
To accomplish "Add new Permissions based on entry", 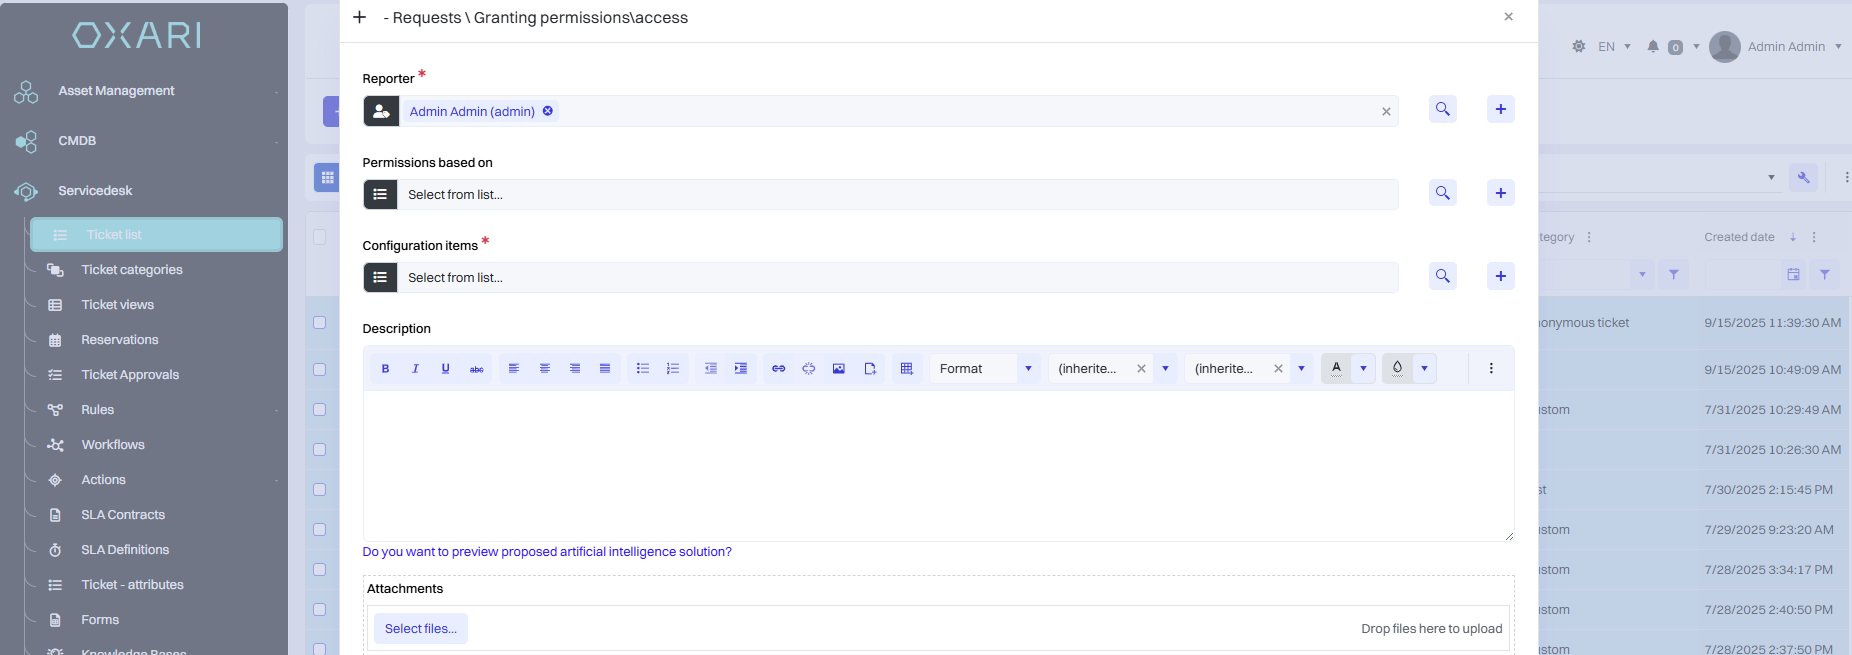I will [1501, 193].
